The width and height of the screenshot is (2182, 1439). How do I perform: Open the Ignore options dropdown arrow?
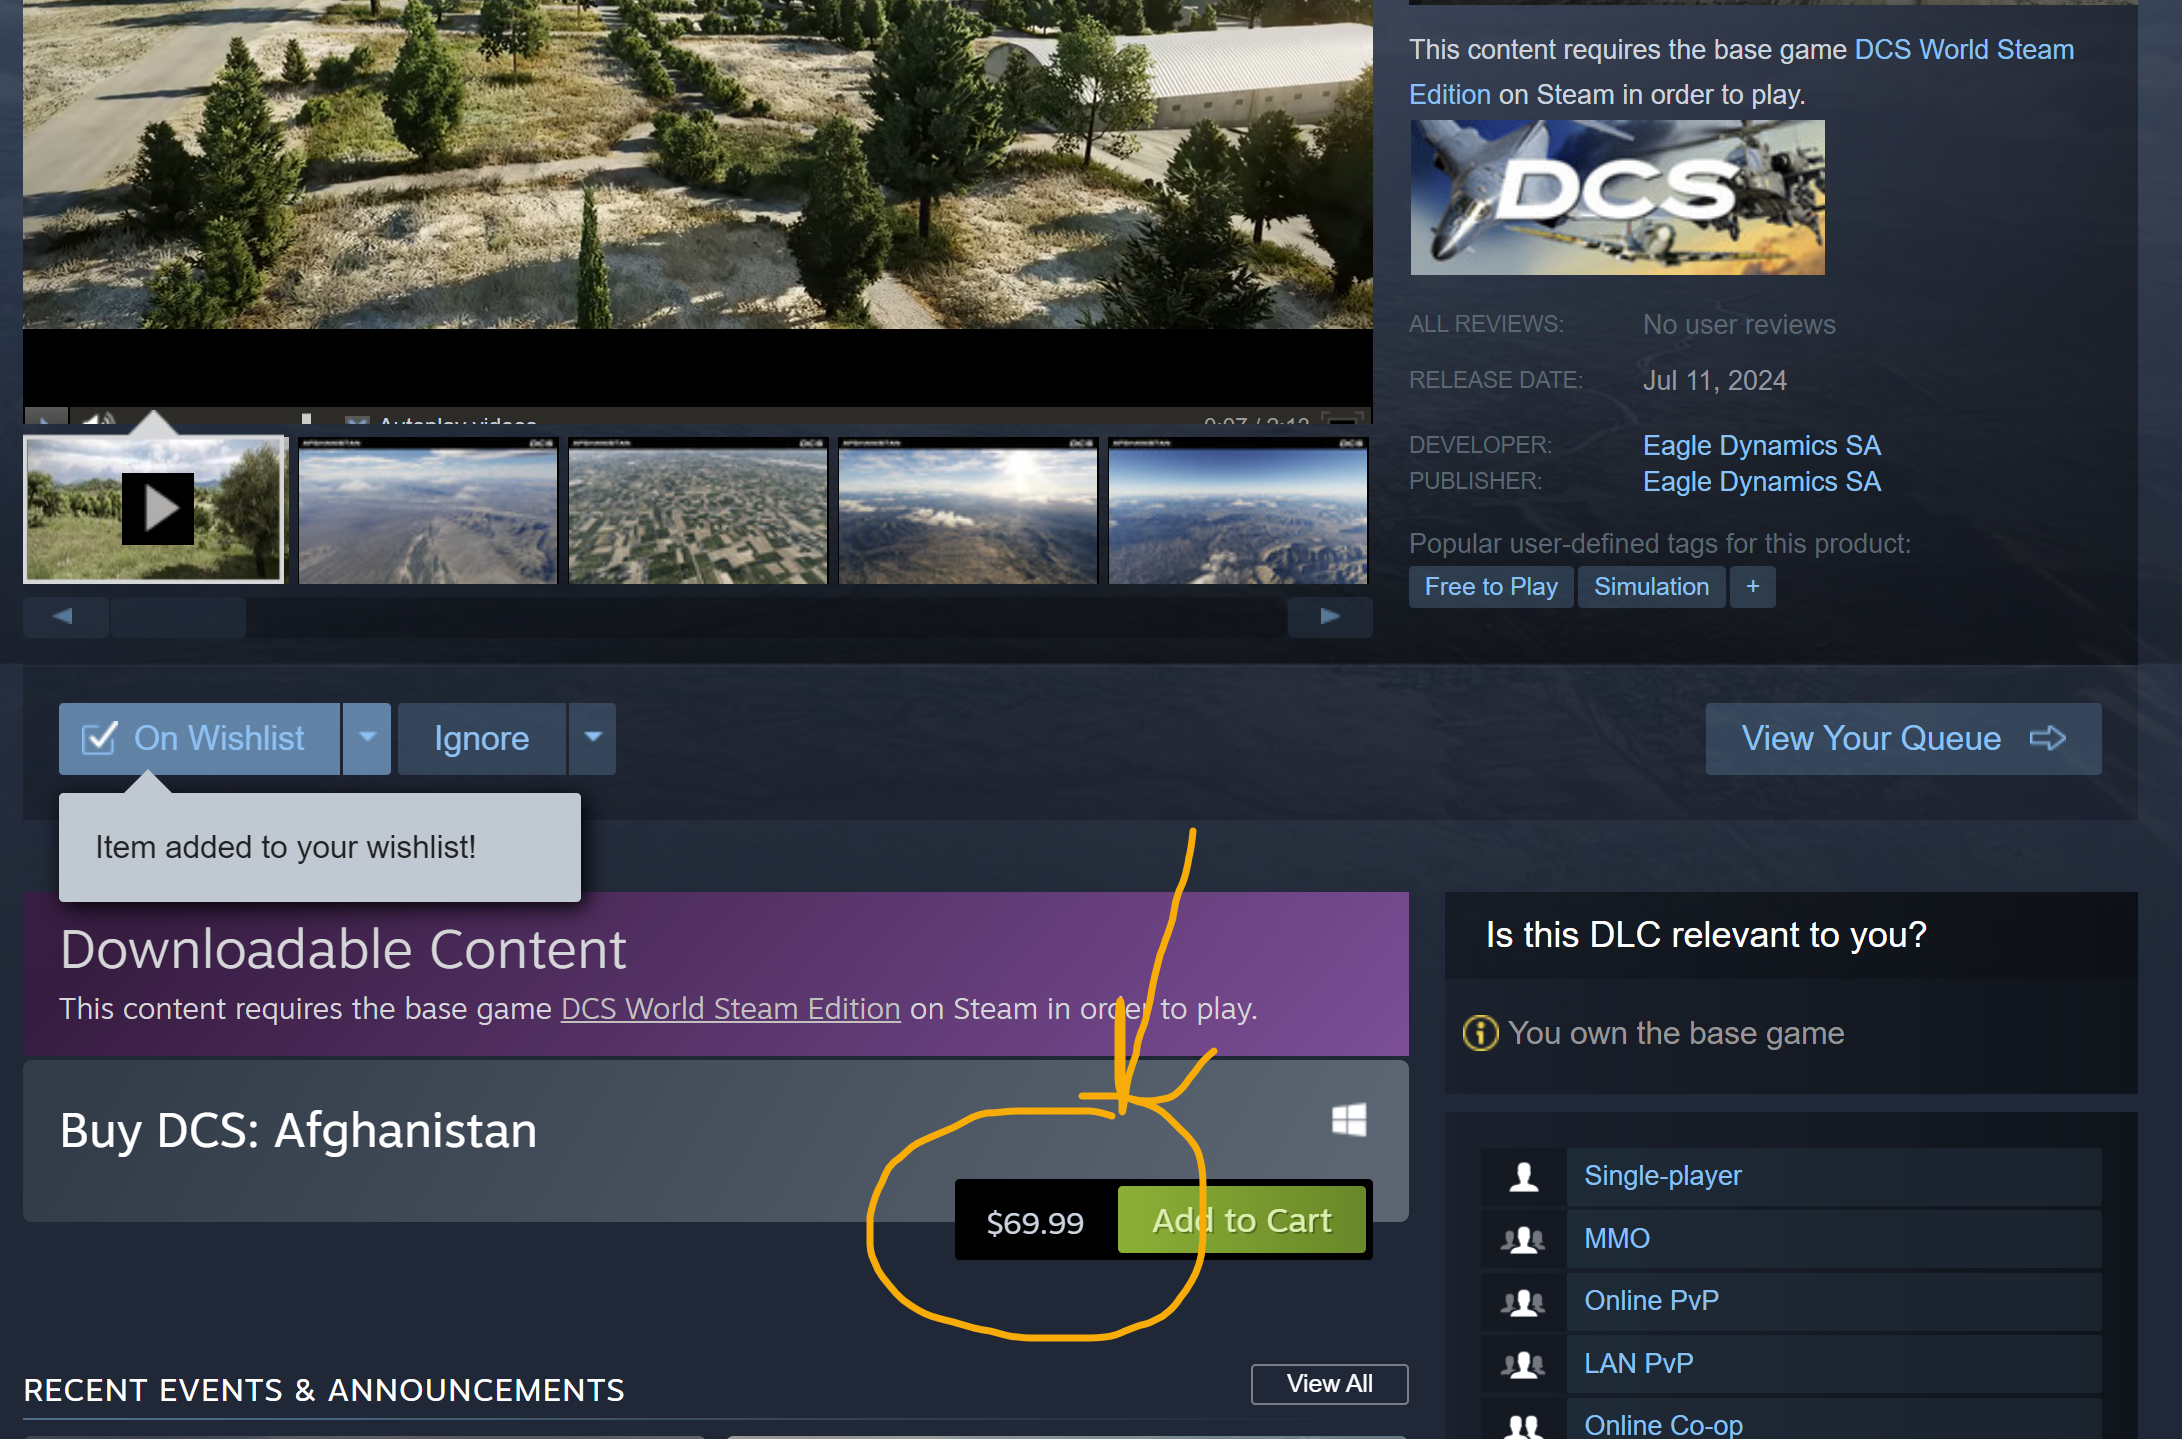pos(593,739)
